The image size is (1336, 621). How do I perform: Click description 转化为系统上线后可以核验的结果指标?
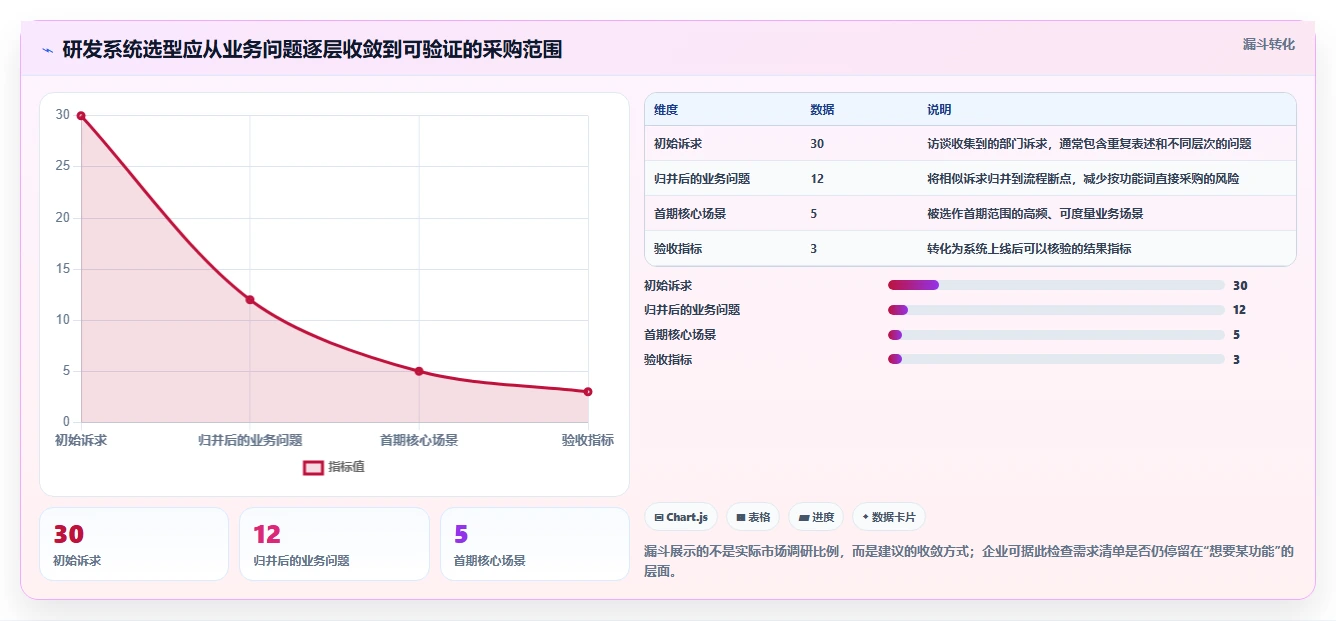pyautogui.click(x=1029, y=249)
